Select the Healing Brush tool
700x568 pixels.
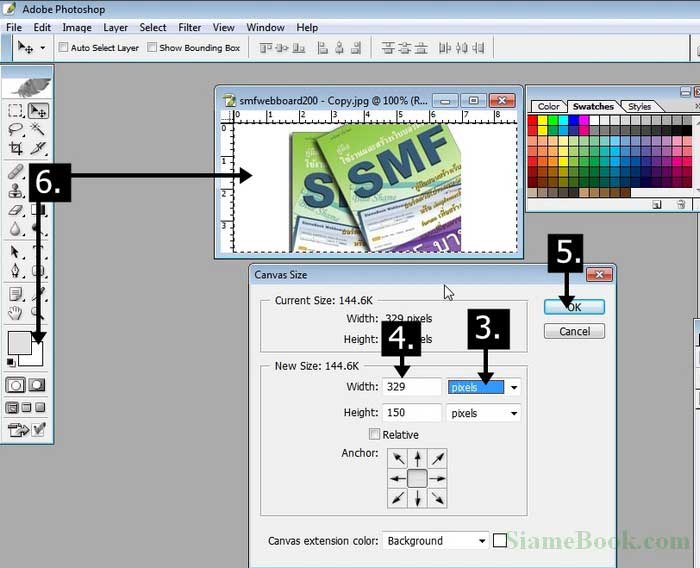tap(16, 171)
